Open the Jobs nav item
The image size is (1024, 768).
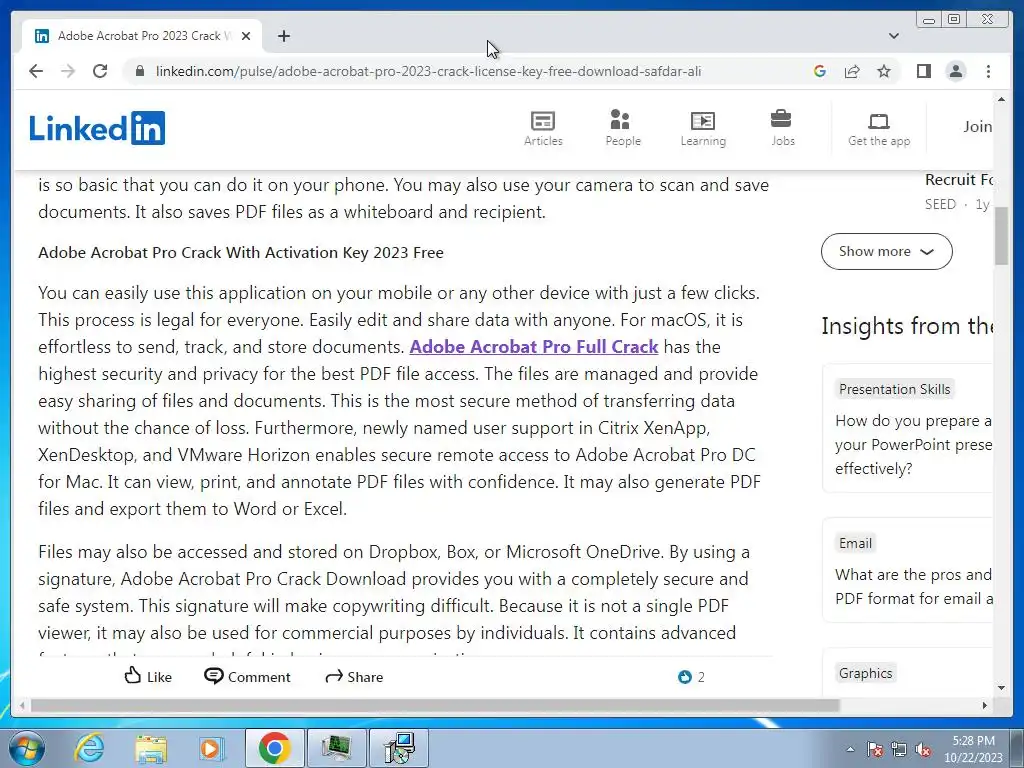point(782,128)
